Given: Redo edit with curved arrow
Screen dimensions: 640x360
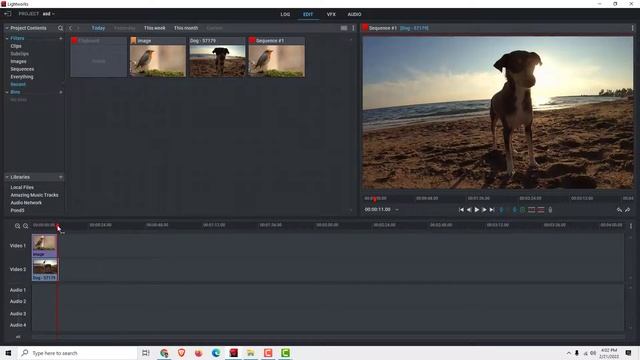Looking at the screenshot, I should click(x=628, y=210).
